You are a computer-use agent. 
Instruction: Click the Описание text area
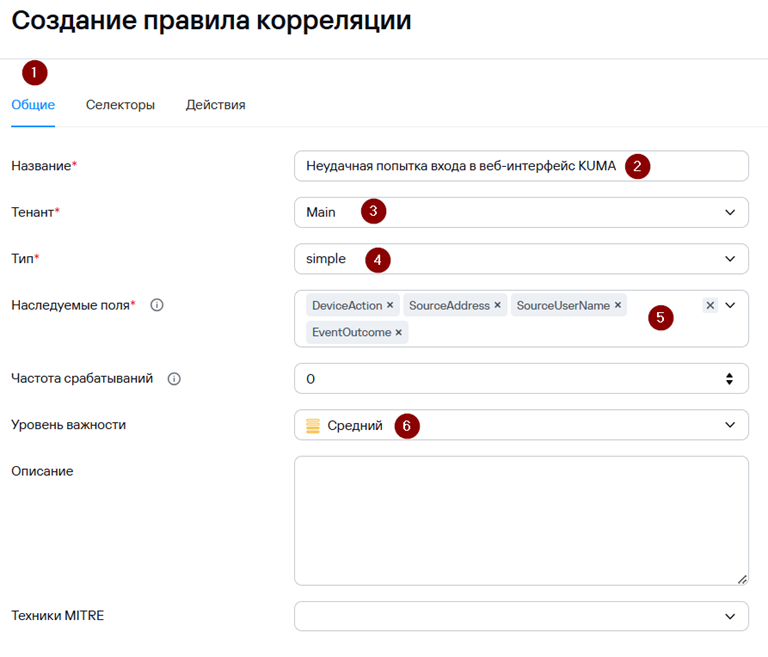tap(521, 521)
